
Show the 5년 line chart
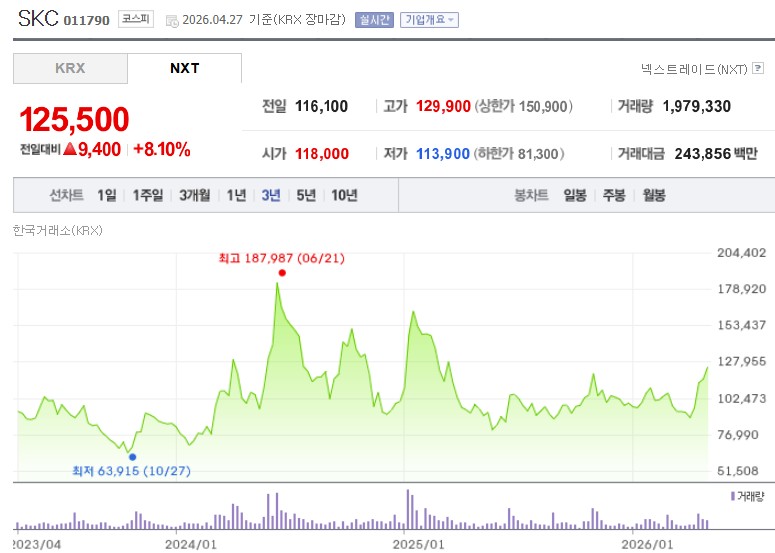(306, 195)
